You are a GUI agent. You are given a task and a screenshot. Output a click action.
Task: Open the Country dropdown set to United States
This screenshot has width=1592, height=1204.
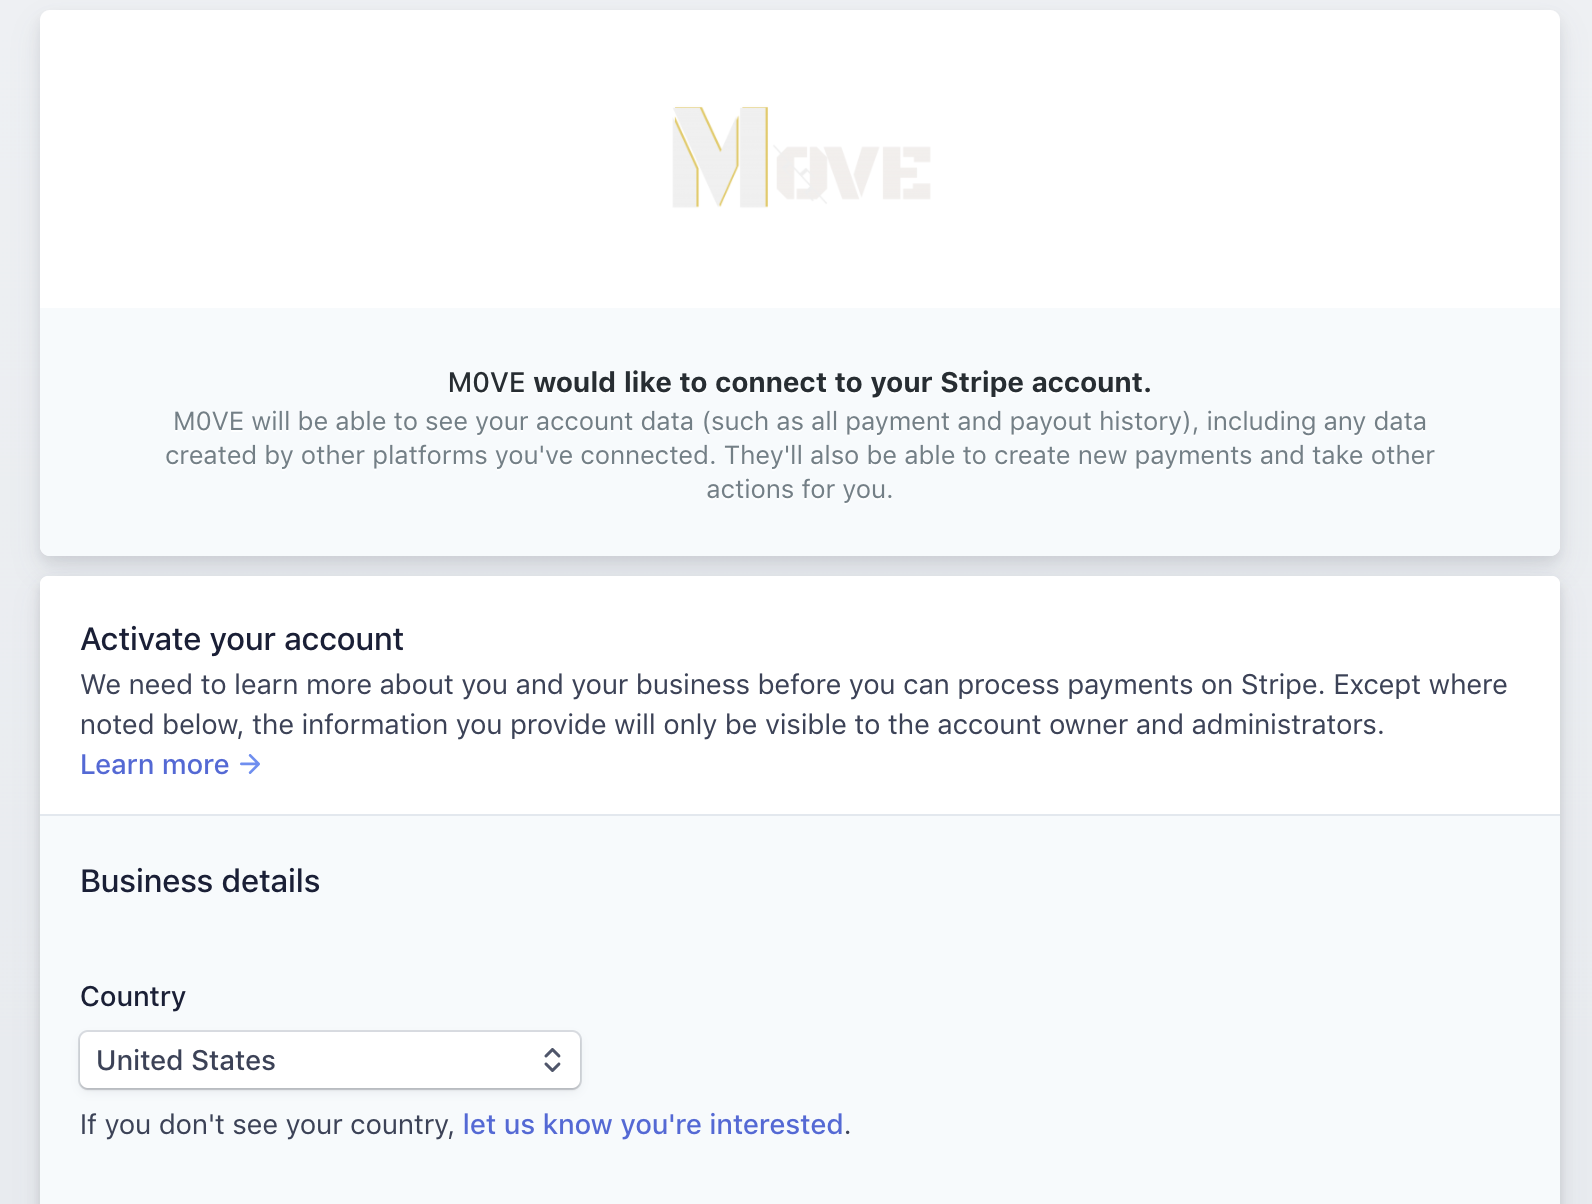330,1060
